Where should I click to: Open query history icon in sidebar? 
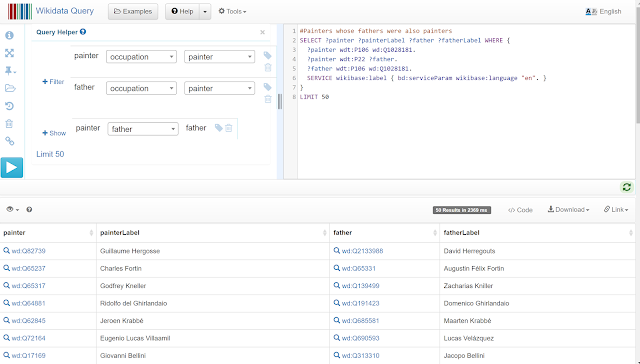click(x=9, y=106)
